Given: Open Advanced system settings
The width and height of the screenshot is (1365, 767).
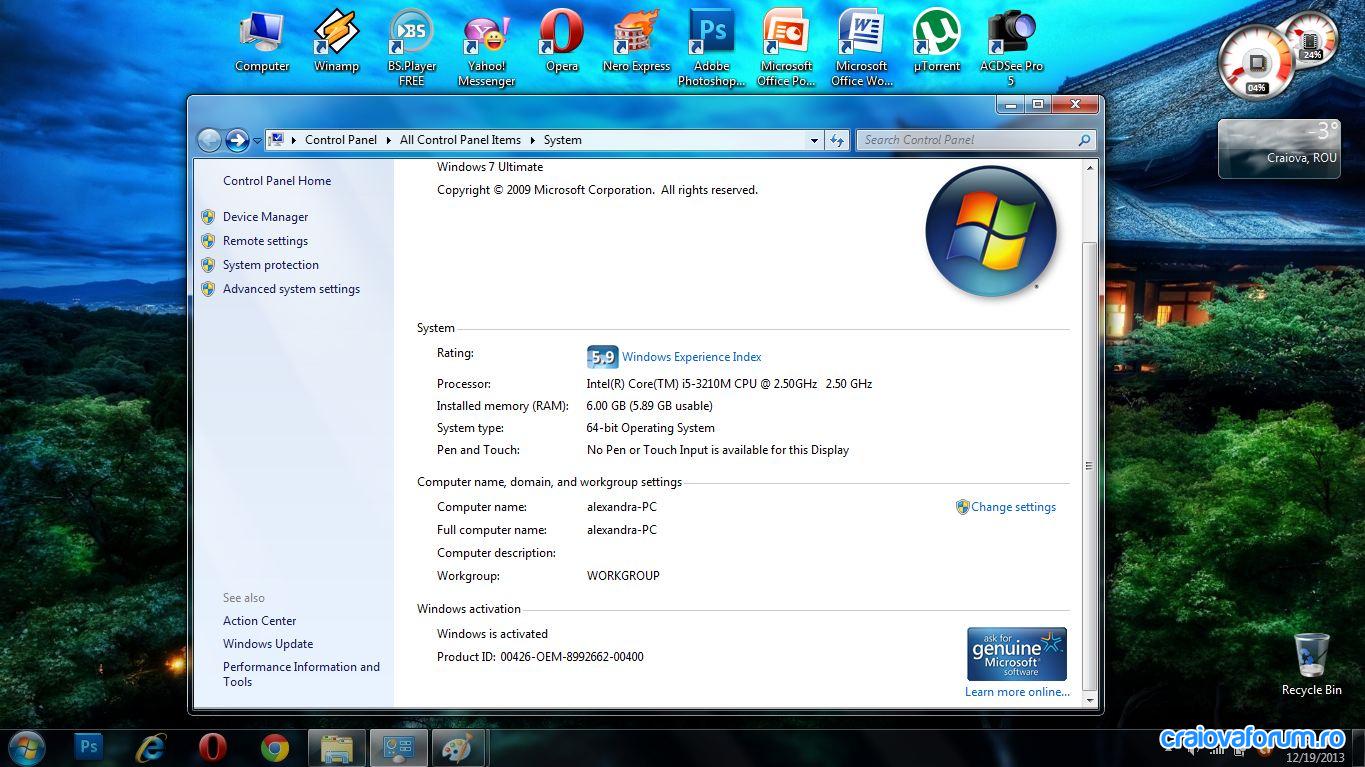Looking at the screenshot, I should pos(291,289).
